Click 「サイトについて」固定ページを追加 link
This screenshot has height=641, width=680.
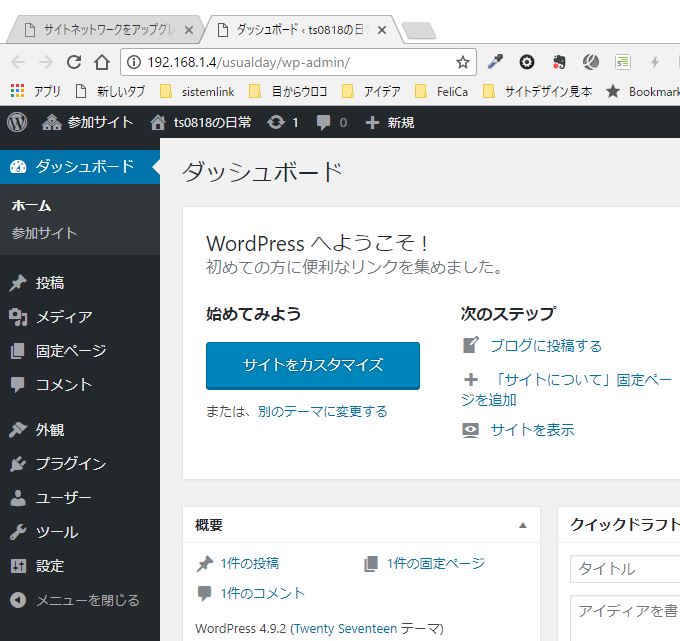pyautogui.click(x=566, y=389)
